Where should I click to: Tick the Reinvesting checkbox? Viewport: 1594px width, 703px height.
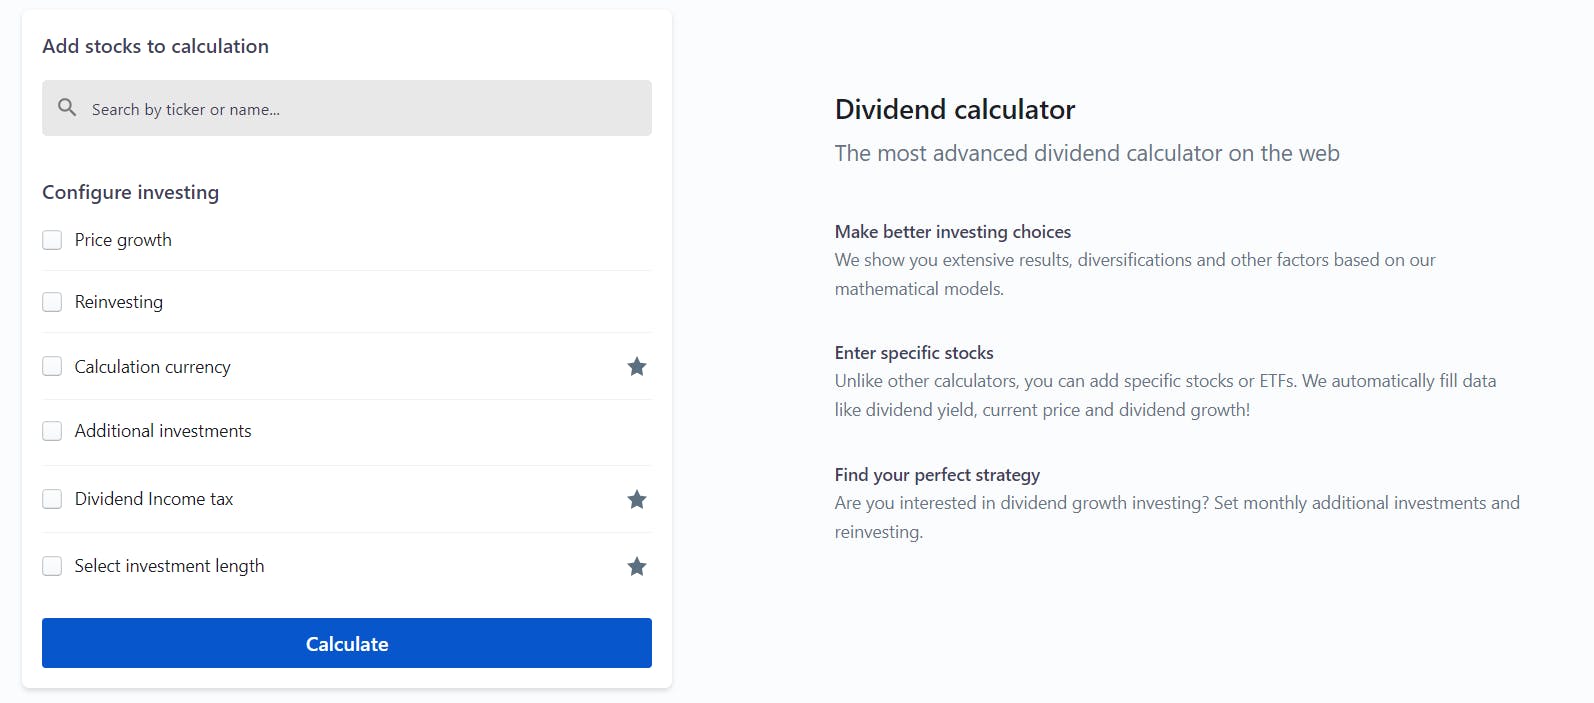point(52,302)
